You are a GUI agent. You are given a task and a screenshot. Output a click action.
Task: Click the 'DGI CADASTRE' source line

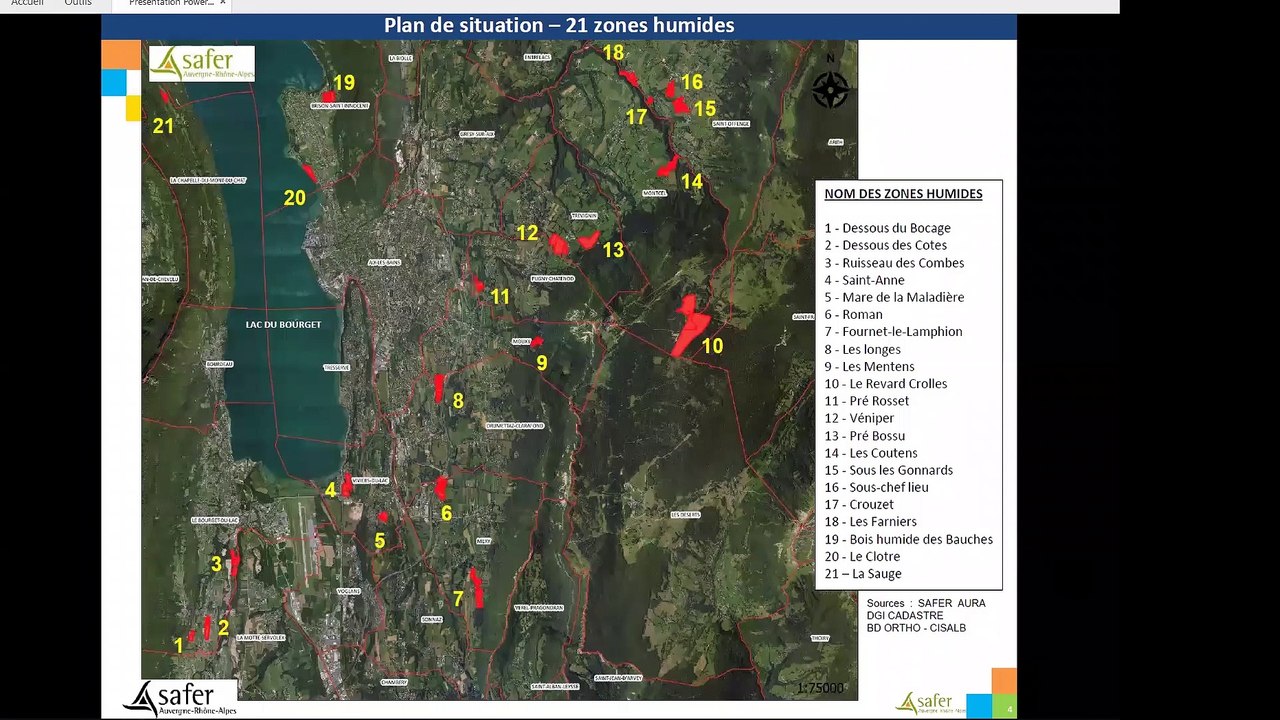coord(905,615)
